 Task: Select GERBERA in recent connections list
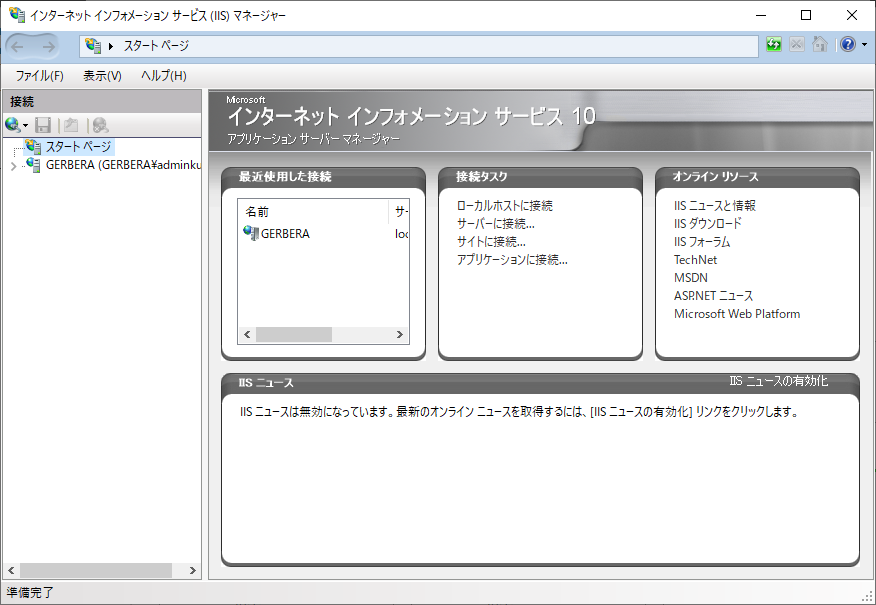pyautogui.click(x=285, y=234)
